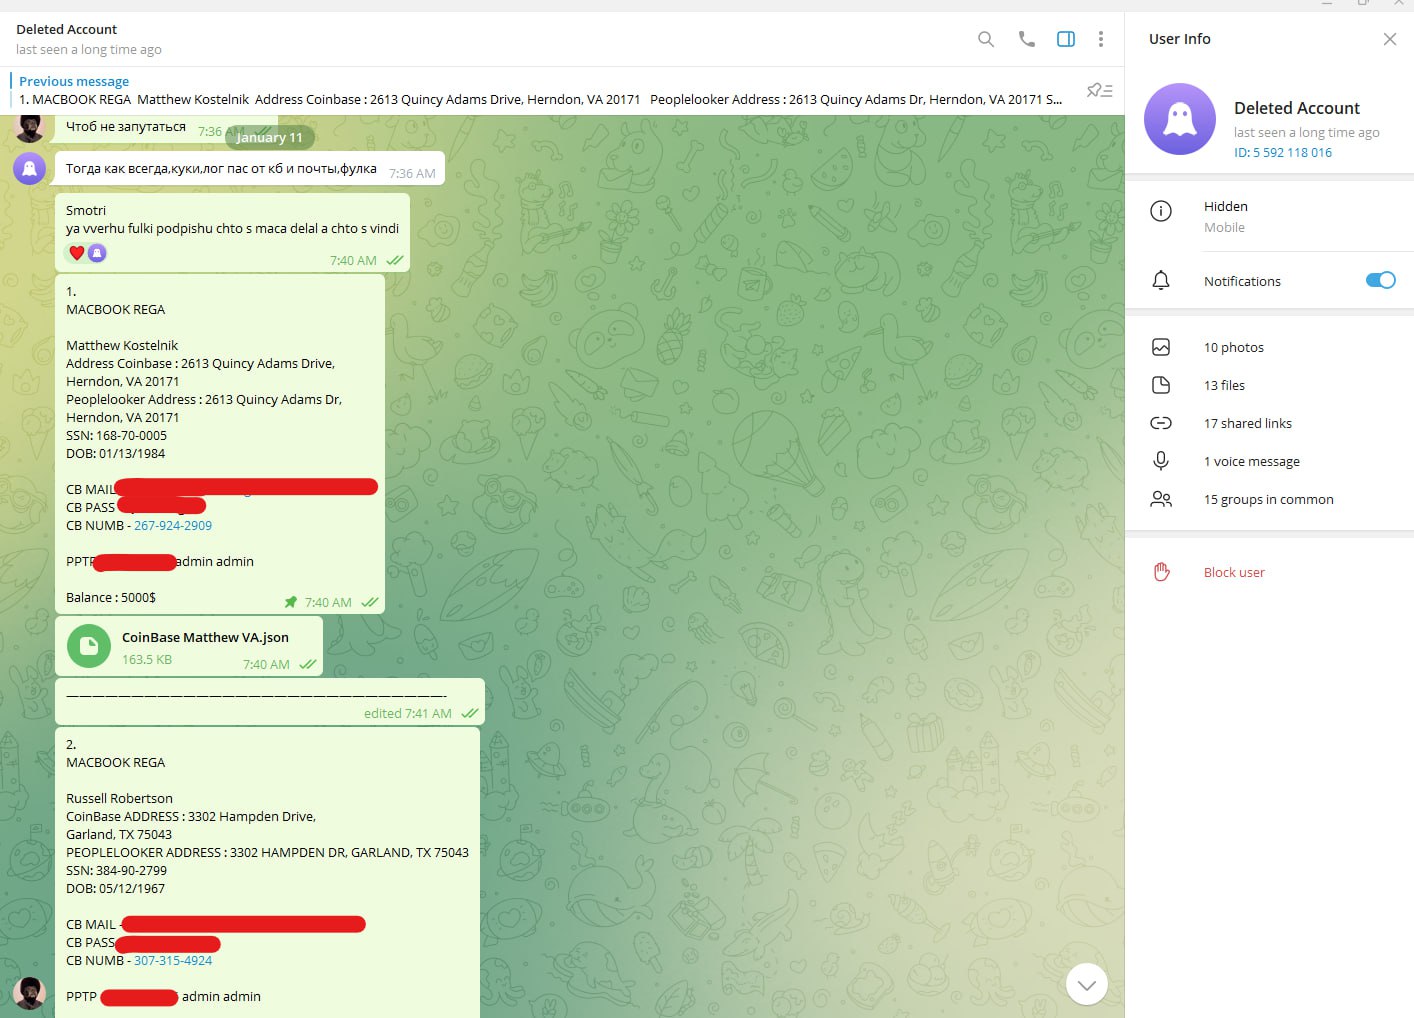This screenshot has width=1414, height=1018.
Task: Open the voice message microphone icon
Action: coord(1161,461)
